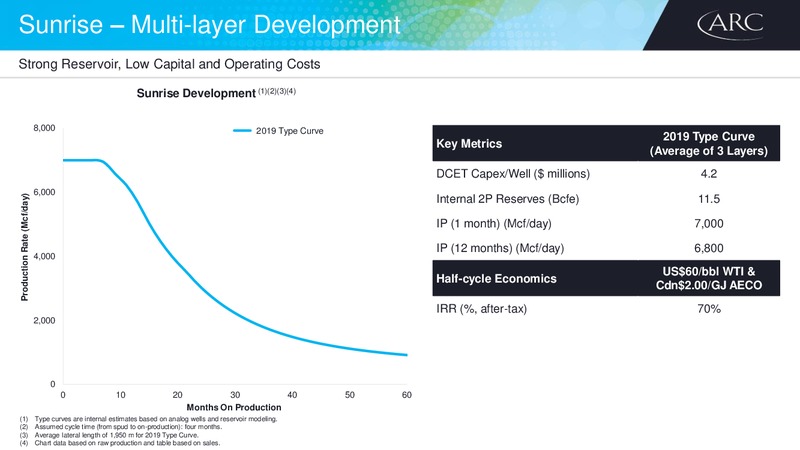Click the value '4.2'

coord(709,174)
